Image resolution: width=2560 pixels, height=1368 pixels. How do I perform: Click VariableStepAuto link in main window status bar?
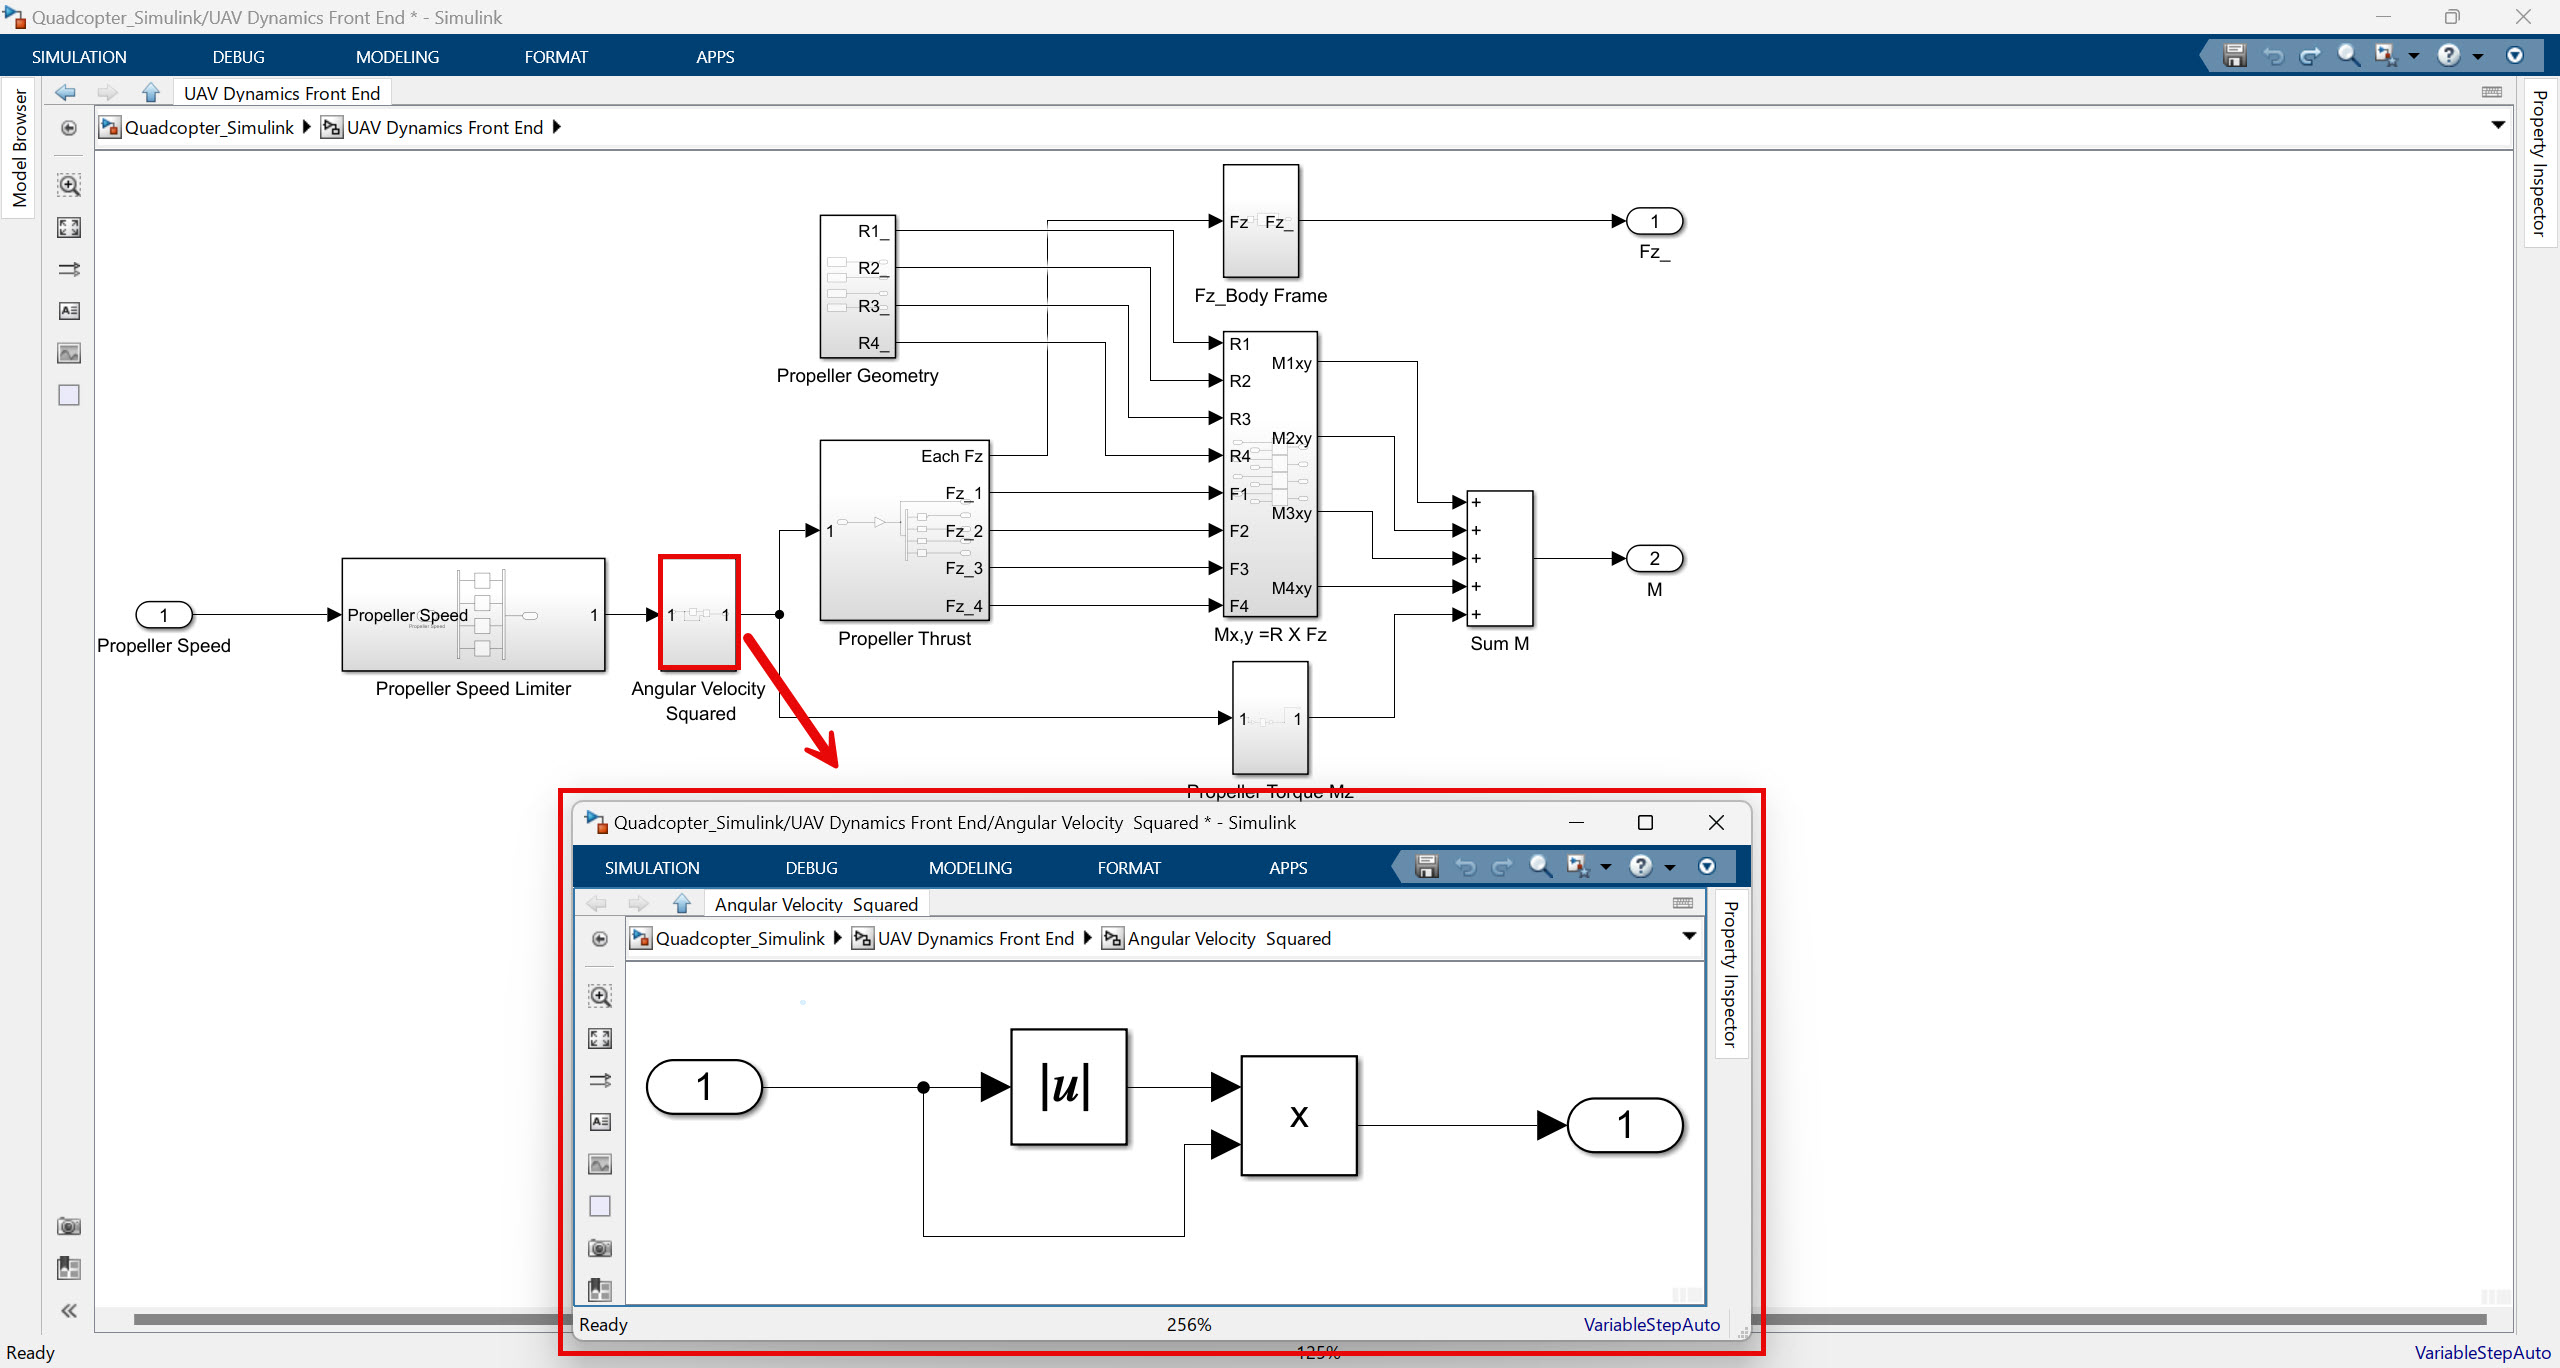pos(2483,1352)
